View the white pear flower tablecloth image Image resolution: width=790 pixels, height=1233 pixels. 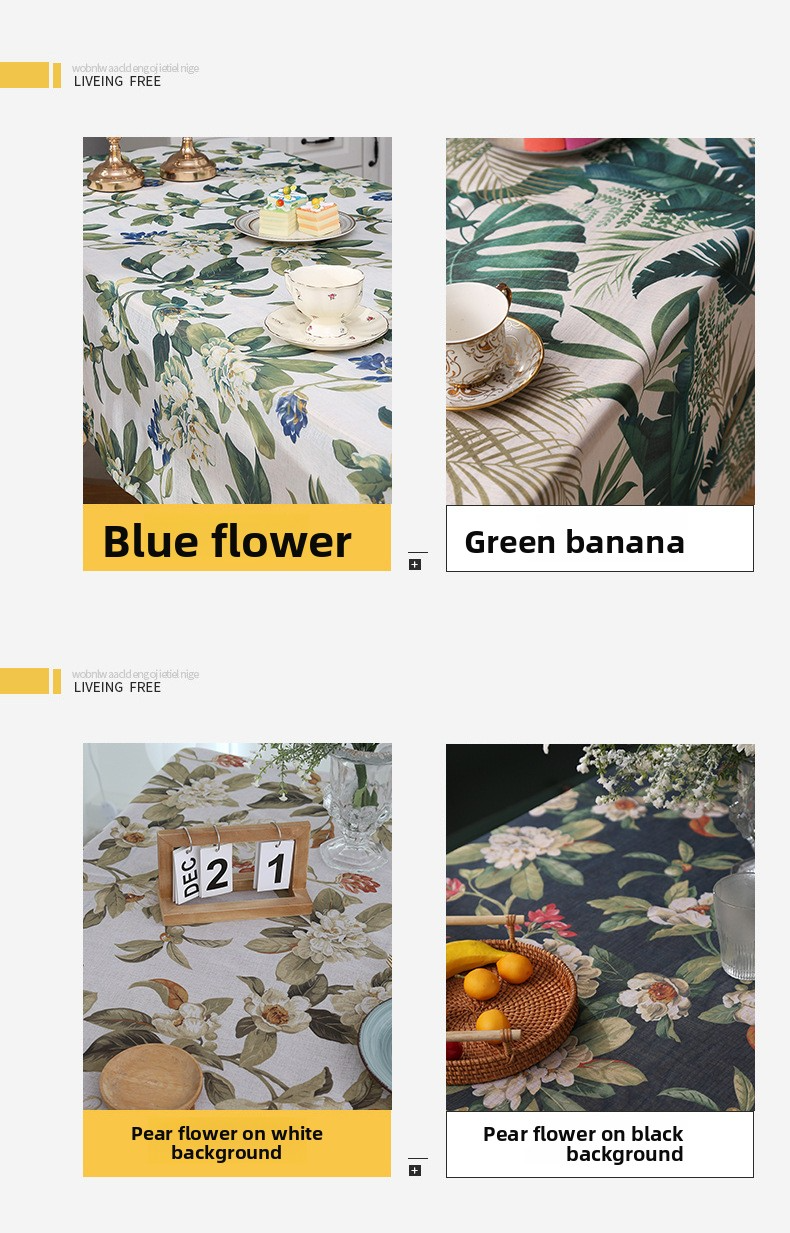click(x=237, y=926)
